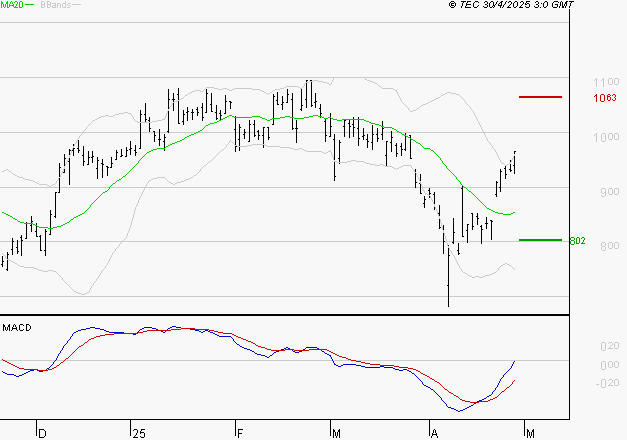
Task: Click the TEC 30/4/2025 copyright text
Action: (x=511, y=5)
